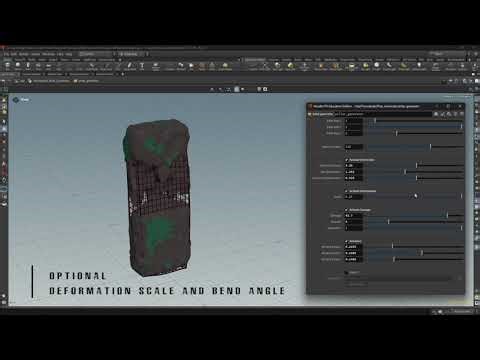The width and height of the screenshot is (480, 360).
Task: Click the value field showing 0.22
Action: (354, 197)
